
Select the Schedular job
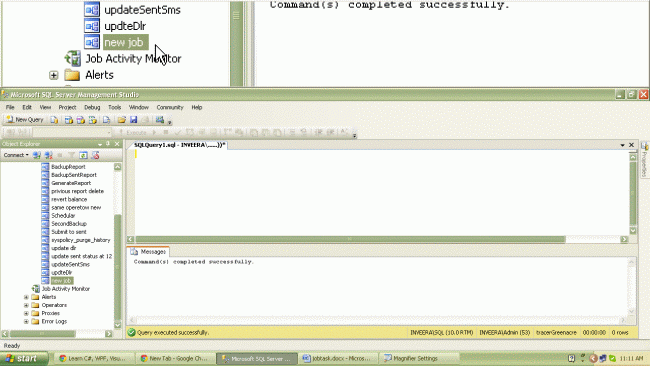[63, 216]
